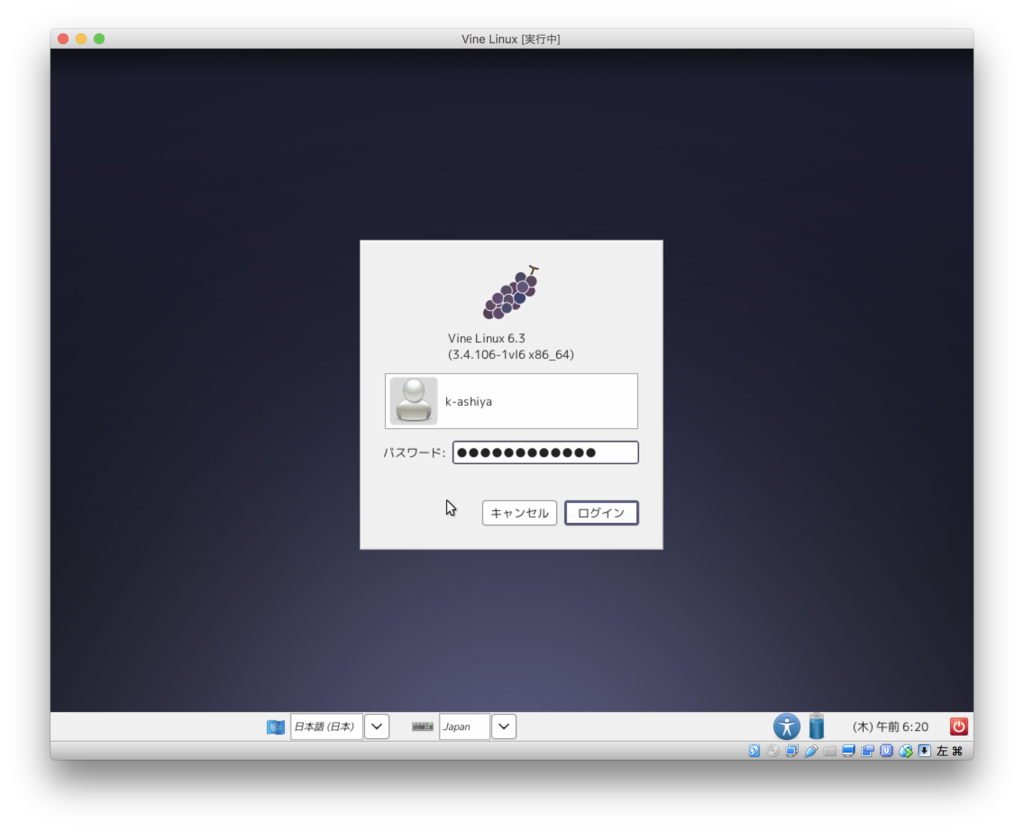This screenshot has width=1024, height=832.
Task: Close the Vine Linux VM window
Action: pyautogui.click(x=63, y=39)
